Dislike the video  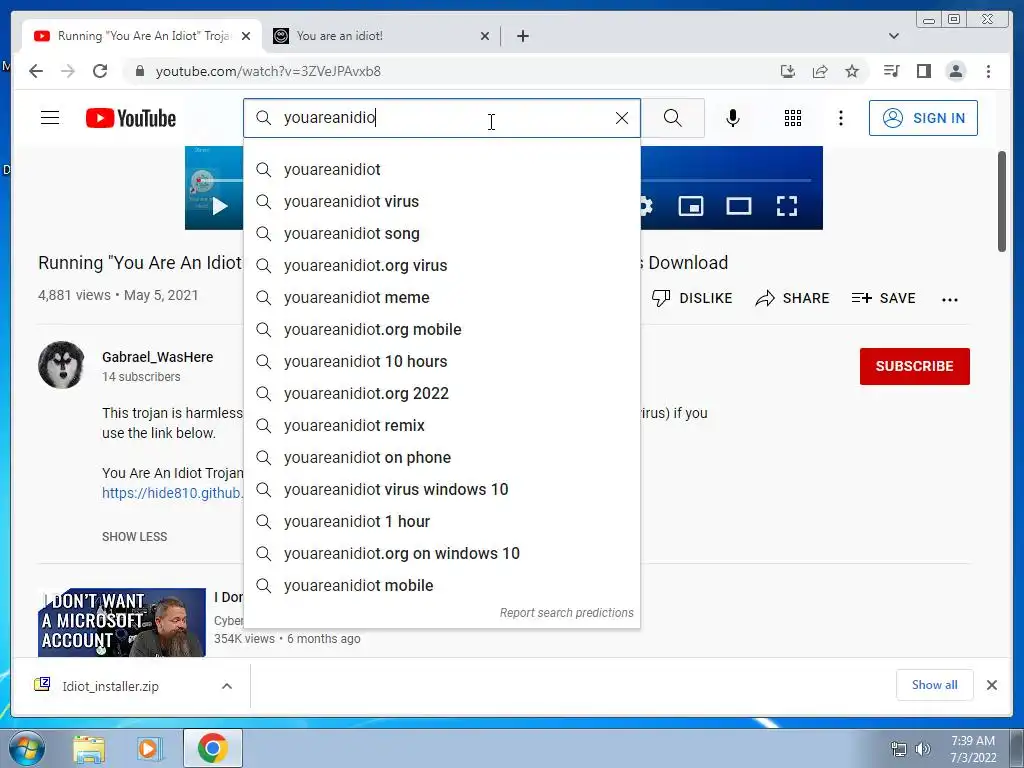click(692, 298)
